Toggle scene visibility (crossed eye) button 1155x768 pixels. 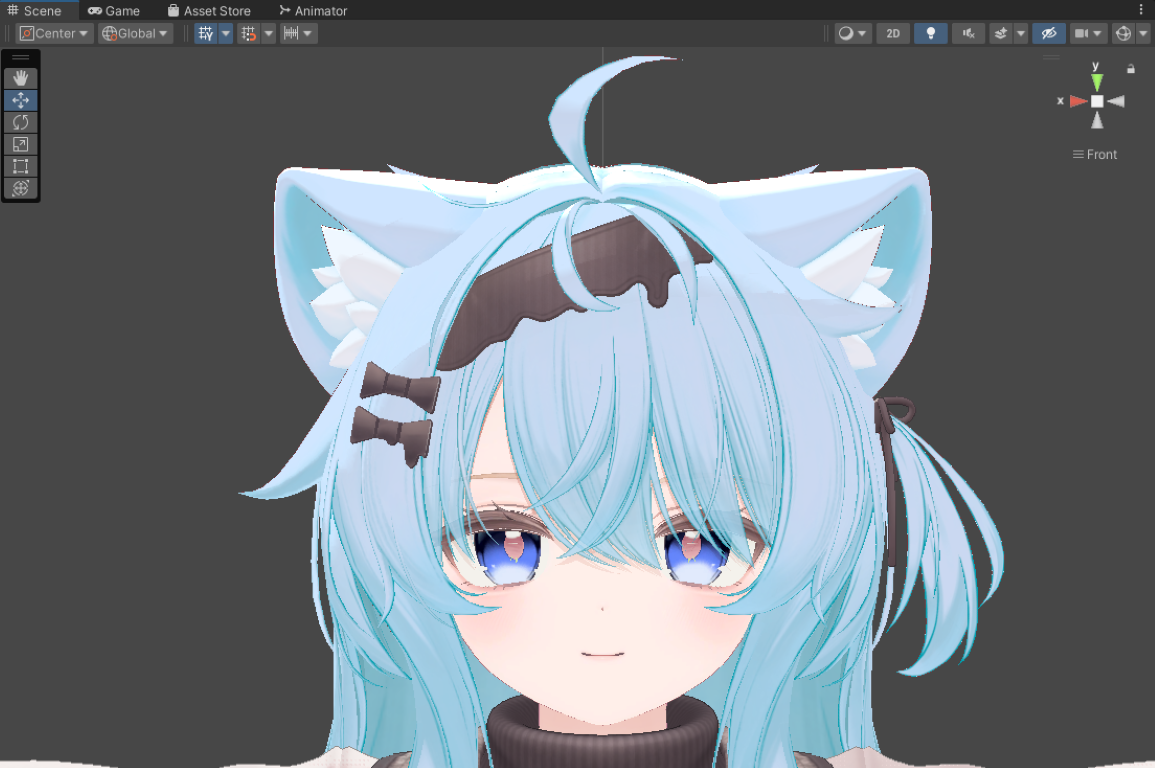pos(1048,33)
